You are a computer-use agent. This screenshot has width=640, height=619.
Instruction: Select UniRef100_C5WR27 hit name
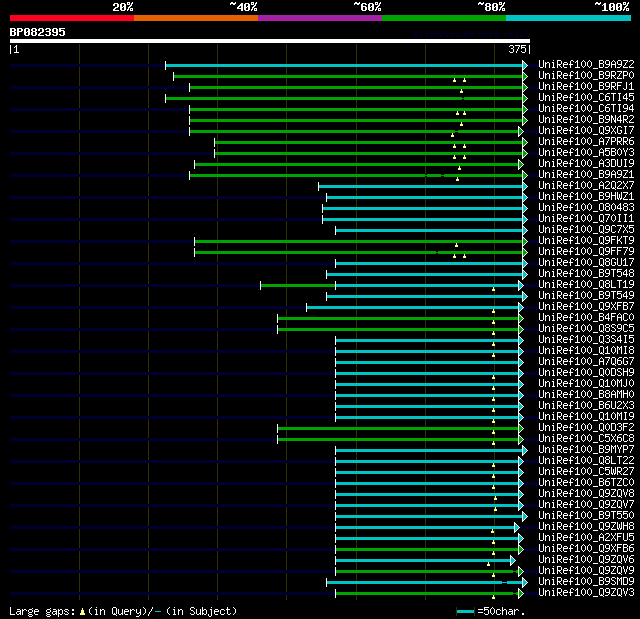tap(586, 472)
